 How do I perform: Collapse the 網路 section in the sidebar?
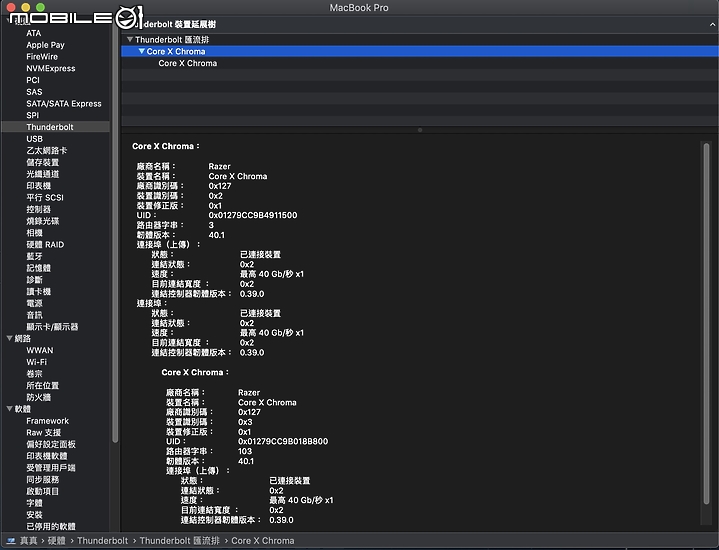click(9, 339)
